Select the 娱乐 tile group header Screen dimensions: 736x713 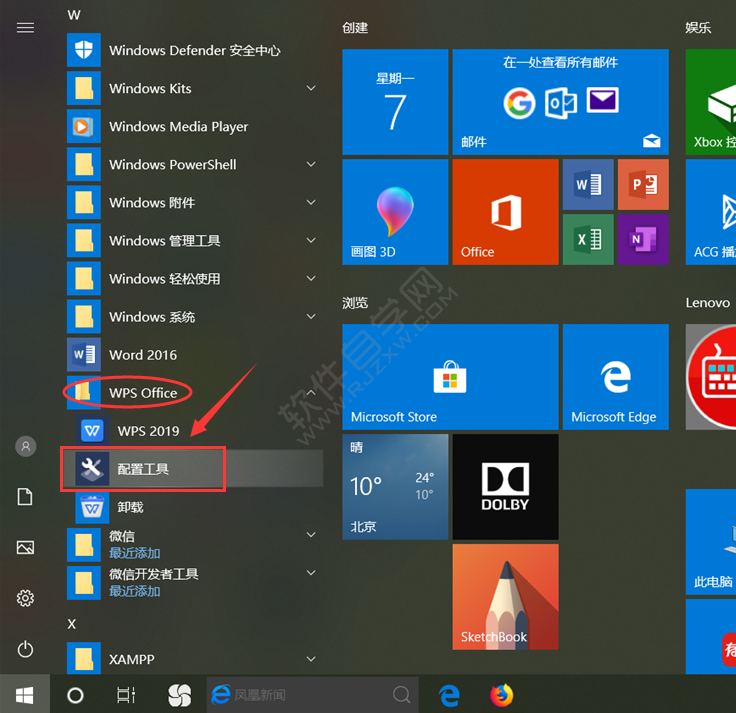[x=698, y=28]
